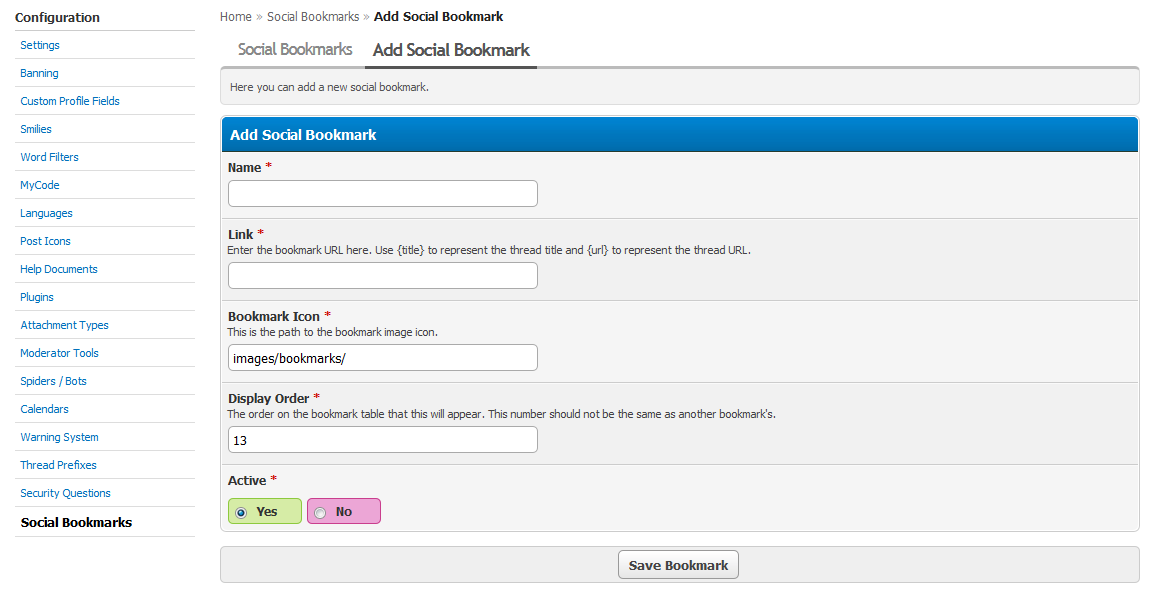Click into the Link URL field
Screen dimensions: 1160x595
coord(382,276)
